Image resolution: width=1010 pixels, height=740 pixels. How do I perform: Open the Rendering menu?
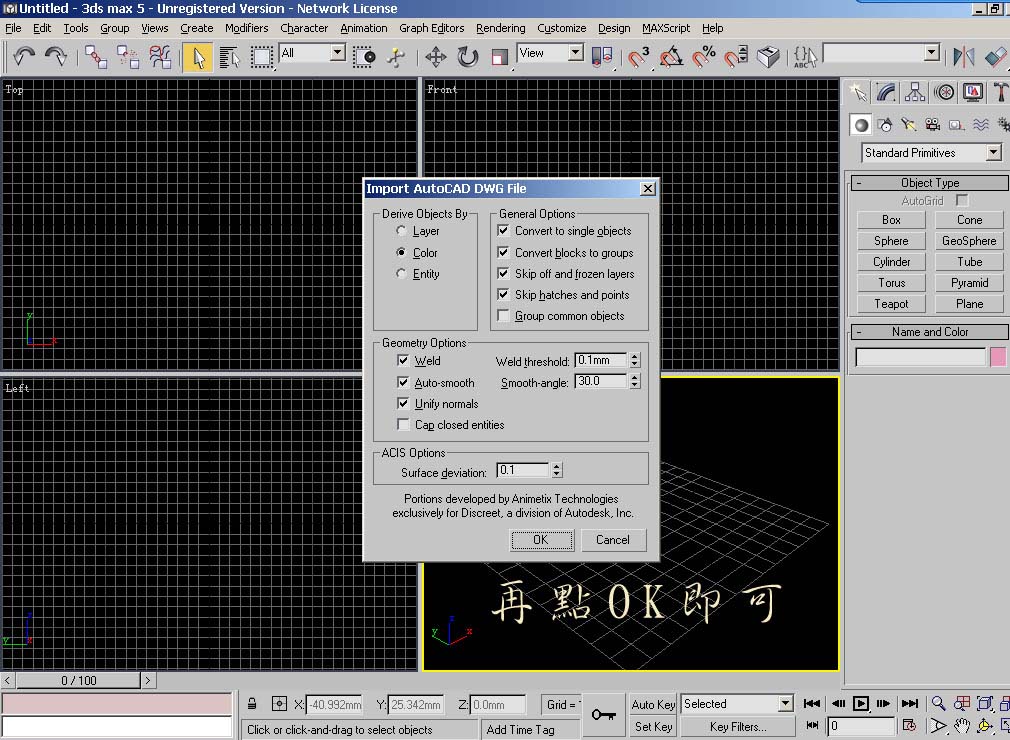point(500,28)
